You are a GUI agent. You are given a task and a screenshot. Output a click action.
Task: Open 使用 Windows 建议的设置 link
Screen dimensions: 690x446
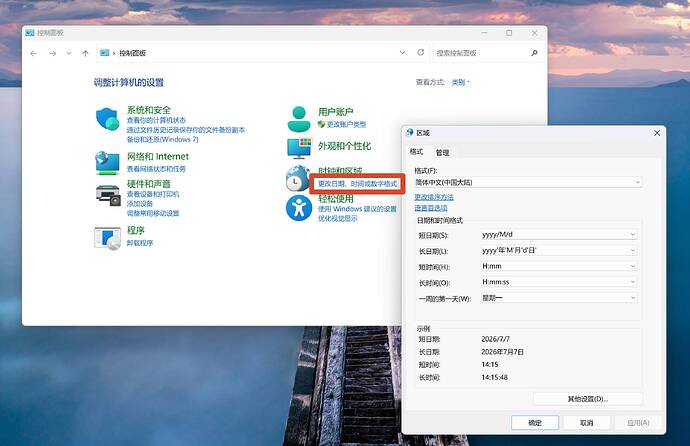tap(357, 209)
